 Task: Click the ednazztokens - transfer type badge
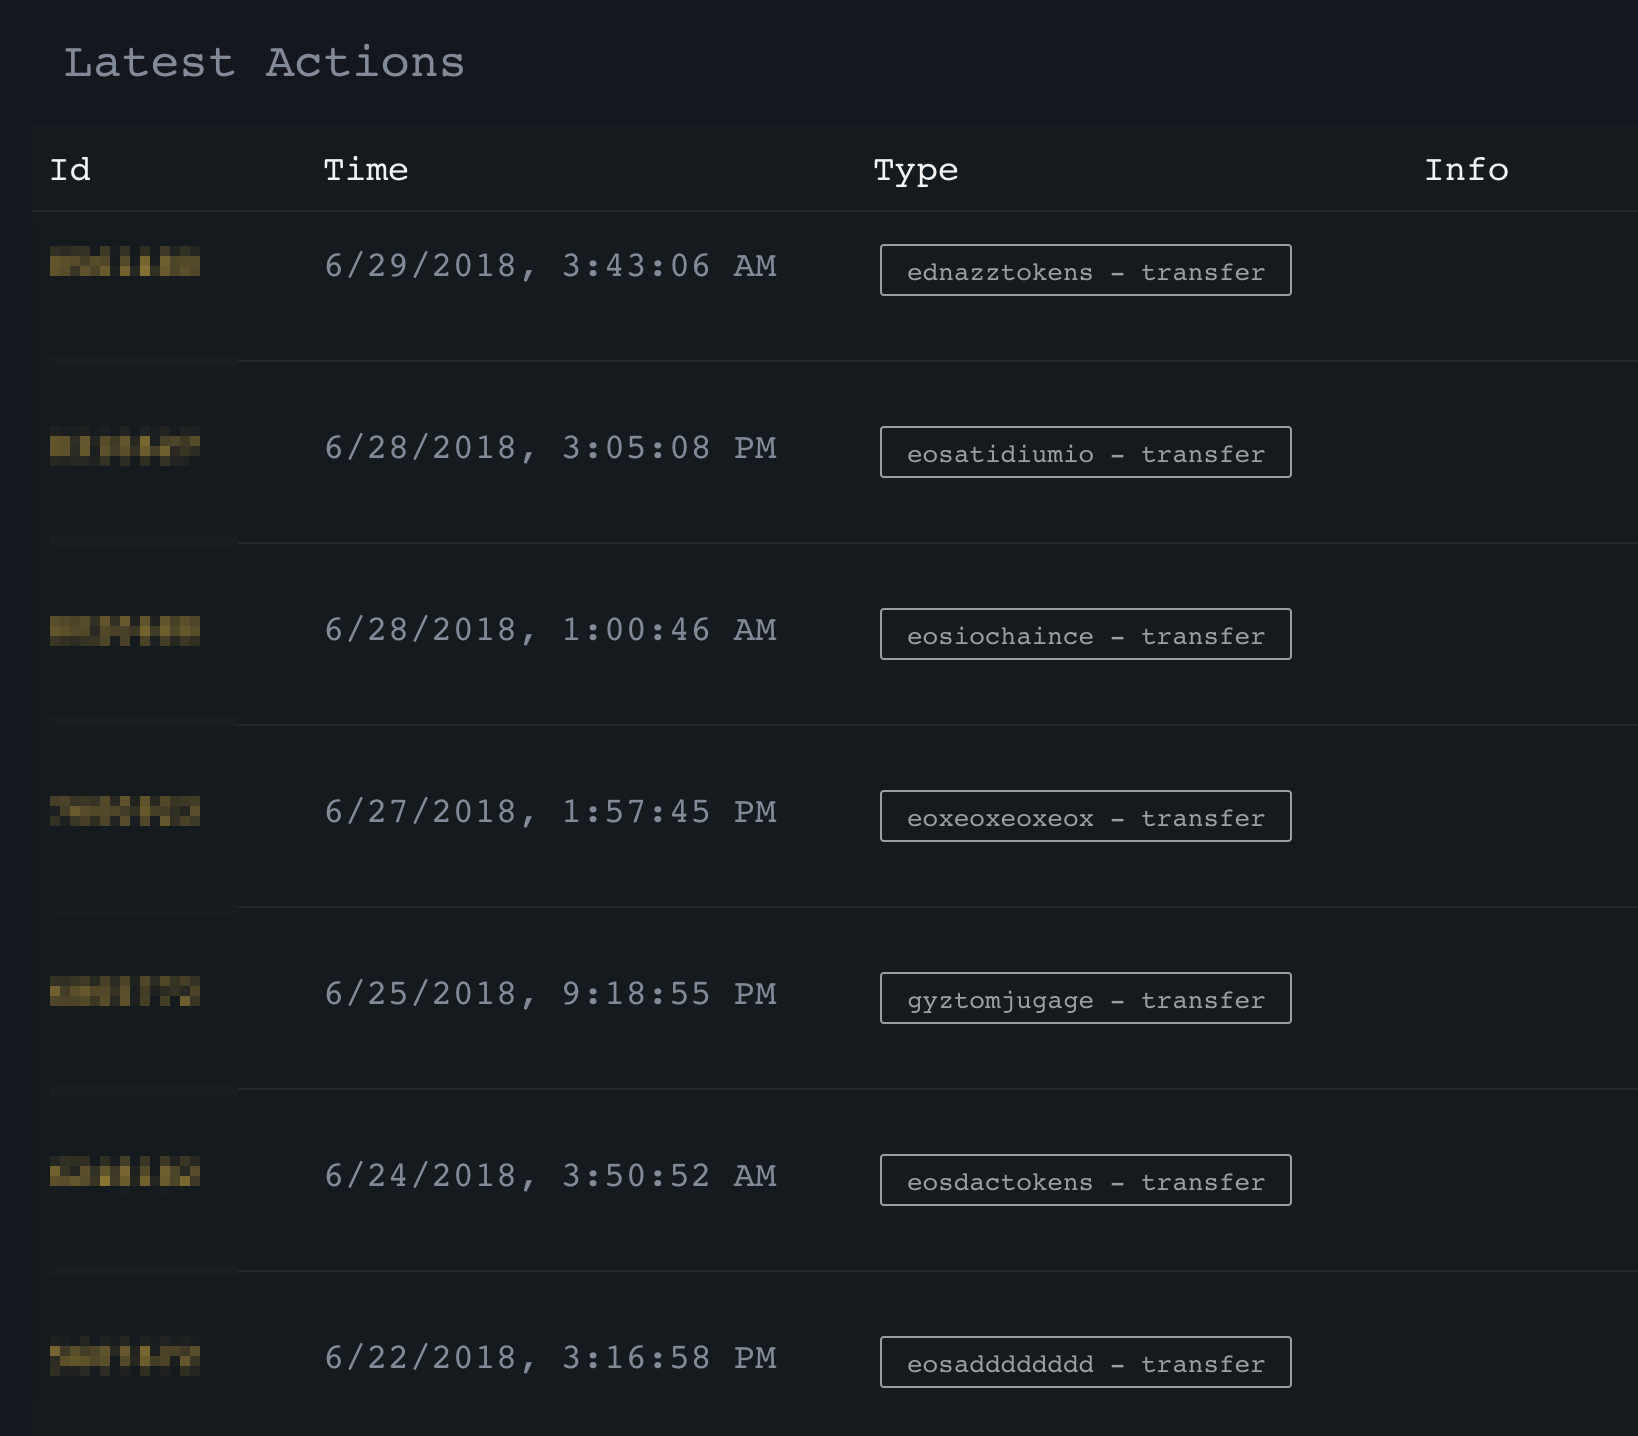(x=1085, y=270)
